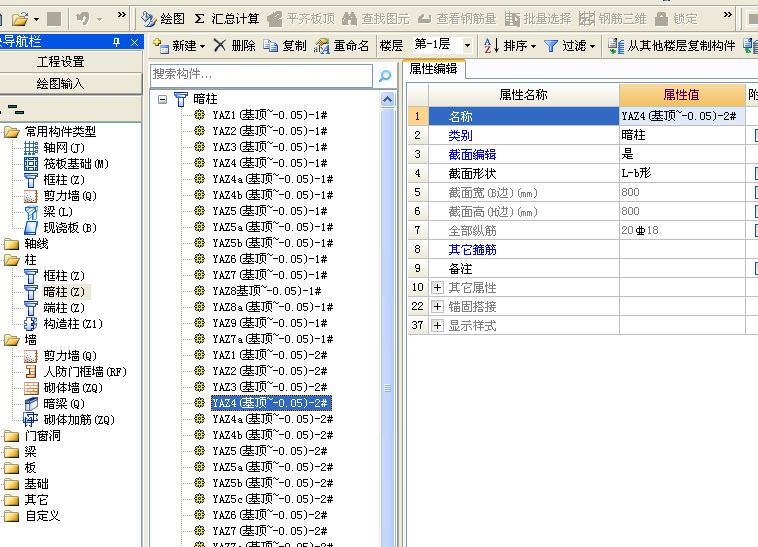Collapse the 暗柱 tree root node
Screen dimensions: 758x547
[x=162, y=100]
